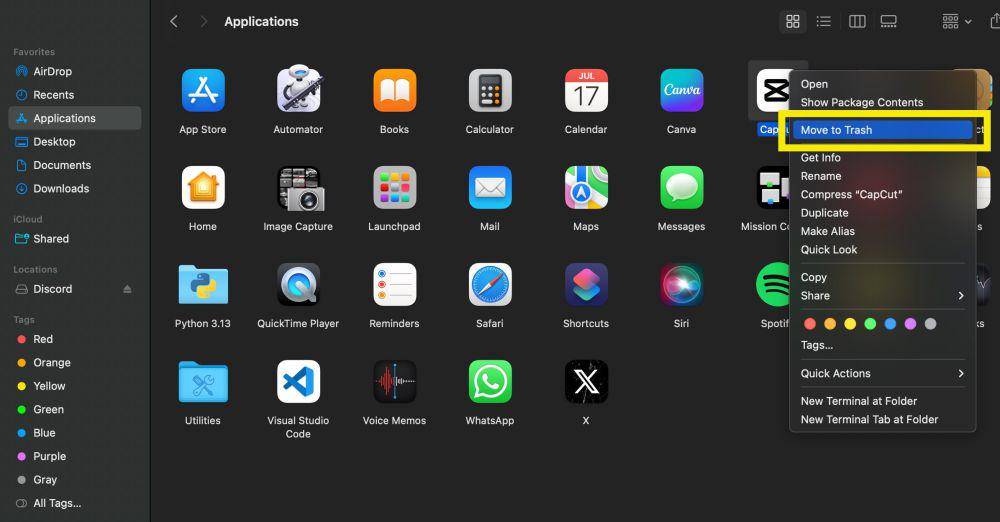1000x522 pixels.
Task: Select the Python 3.13 folder icon
Action: [203, 285]
